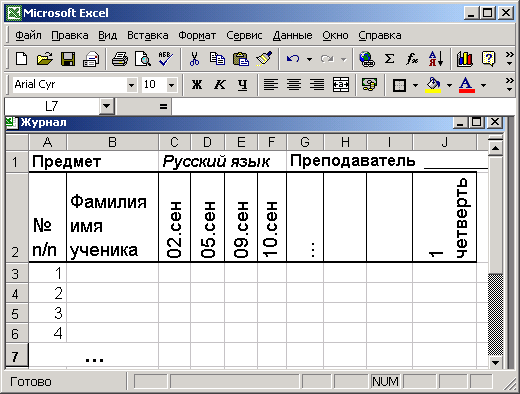Center text horizontally
Viewport: 520px width, 394px height.
pos(294,85)
